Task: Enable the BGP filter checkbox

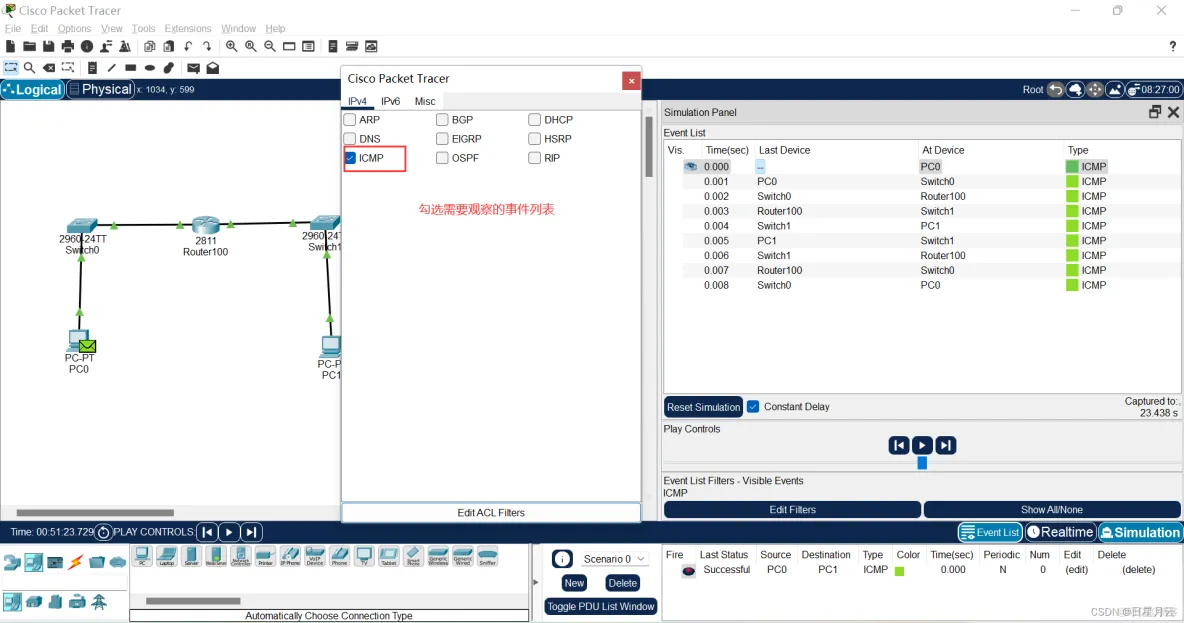Action: click(x=442, y=119)
